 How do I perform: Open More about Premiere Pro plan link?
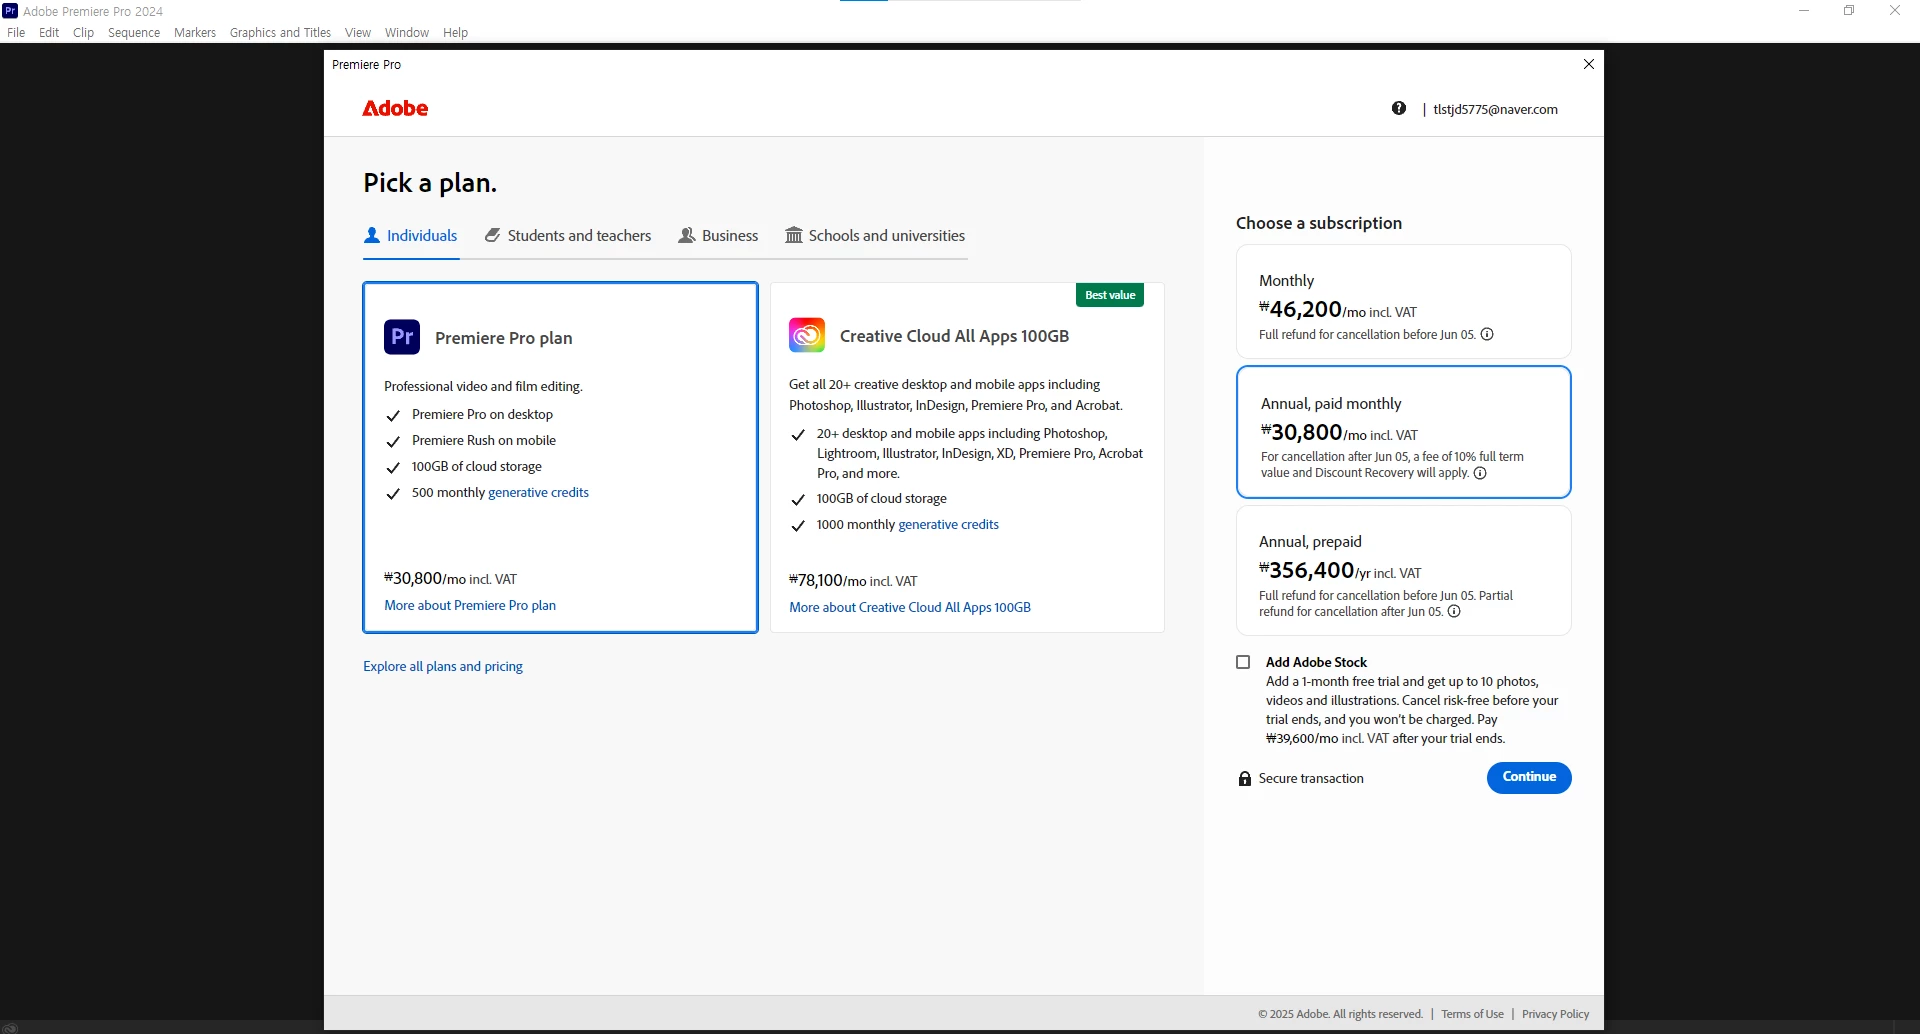click(x=470, y=605)
